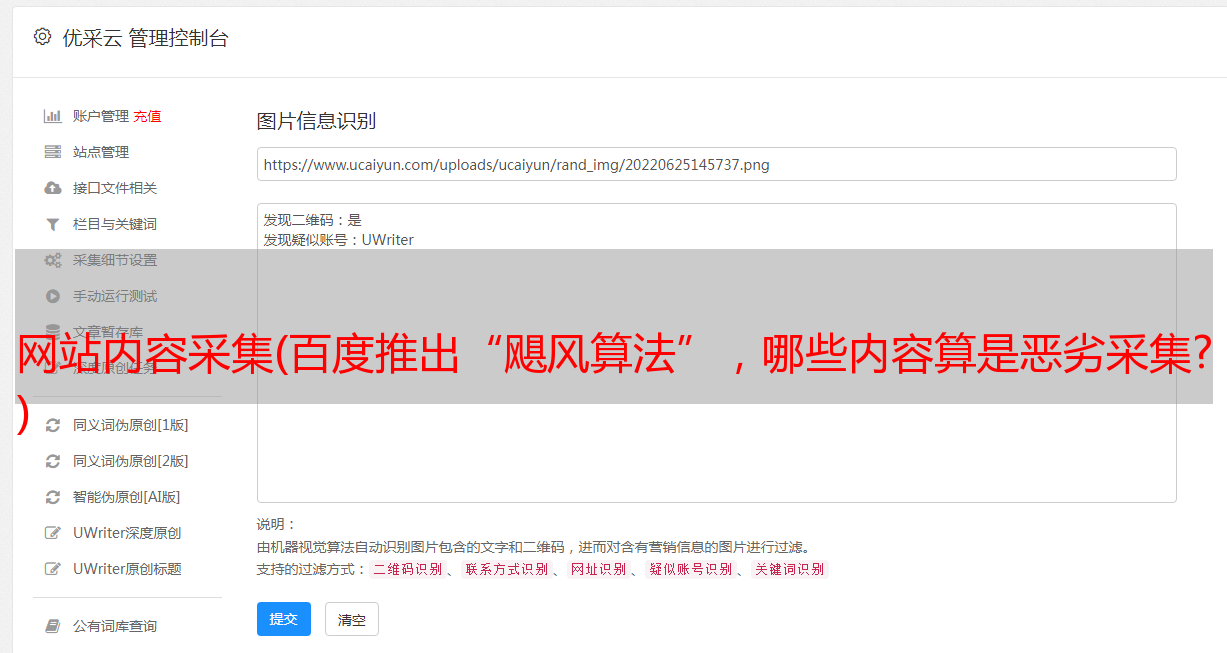
Task: Click the 图片信息识别 heading
Action: 316,121
